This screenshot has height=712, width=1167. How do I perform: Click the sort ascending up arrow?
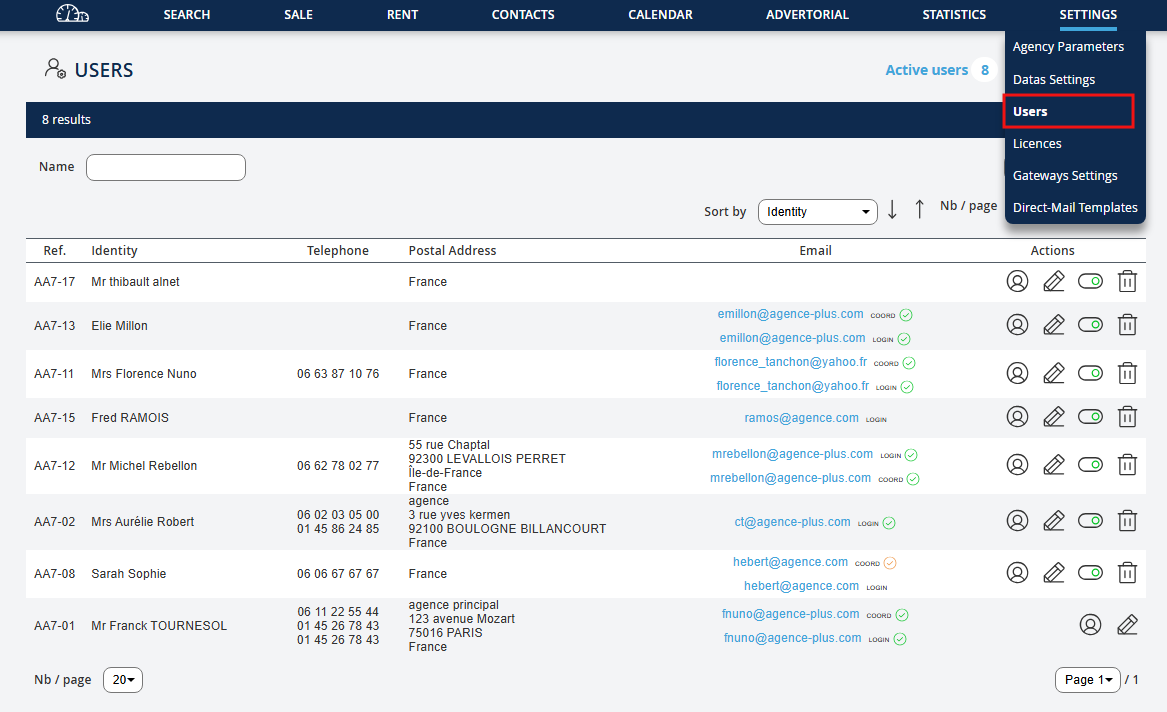pyautogui.click(x=919, y=210)
